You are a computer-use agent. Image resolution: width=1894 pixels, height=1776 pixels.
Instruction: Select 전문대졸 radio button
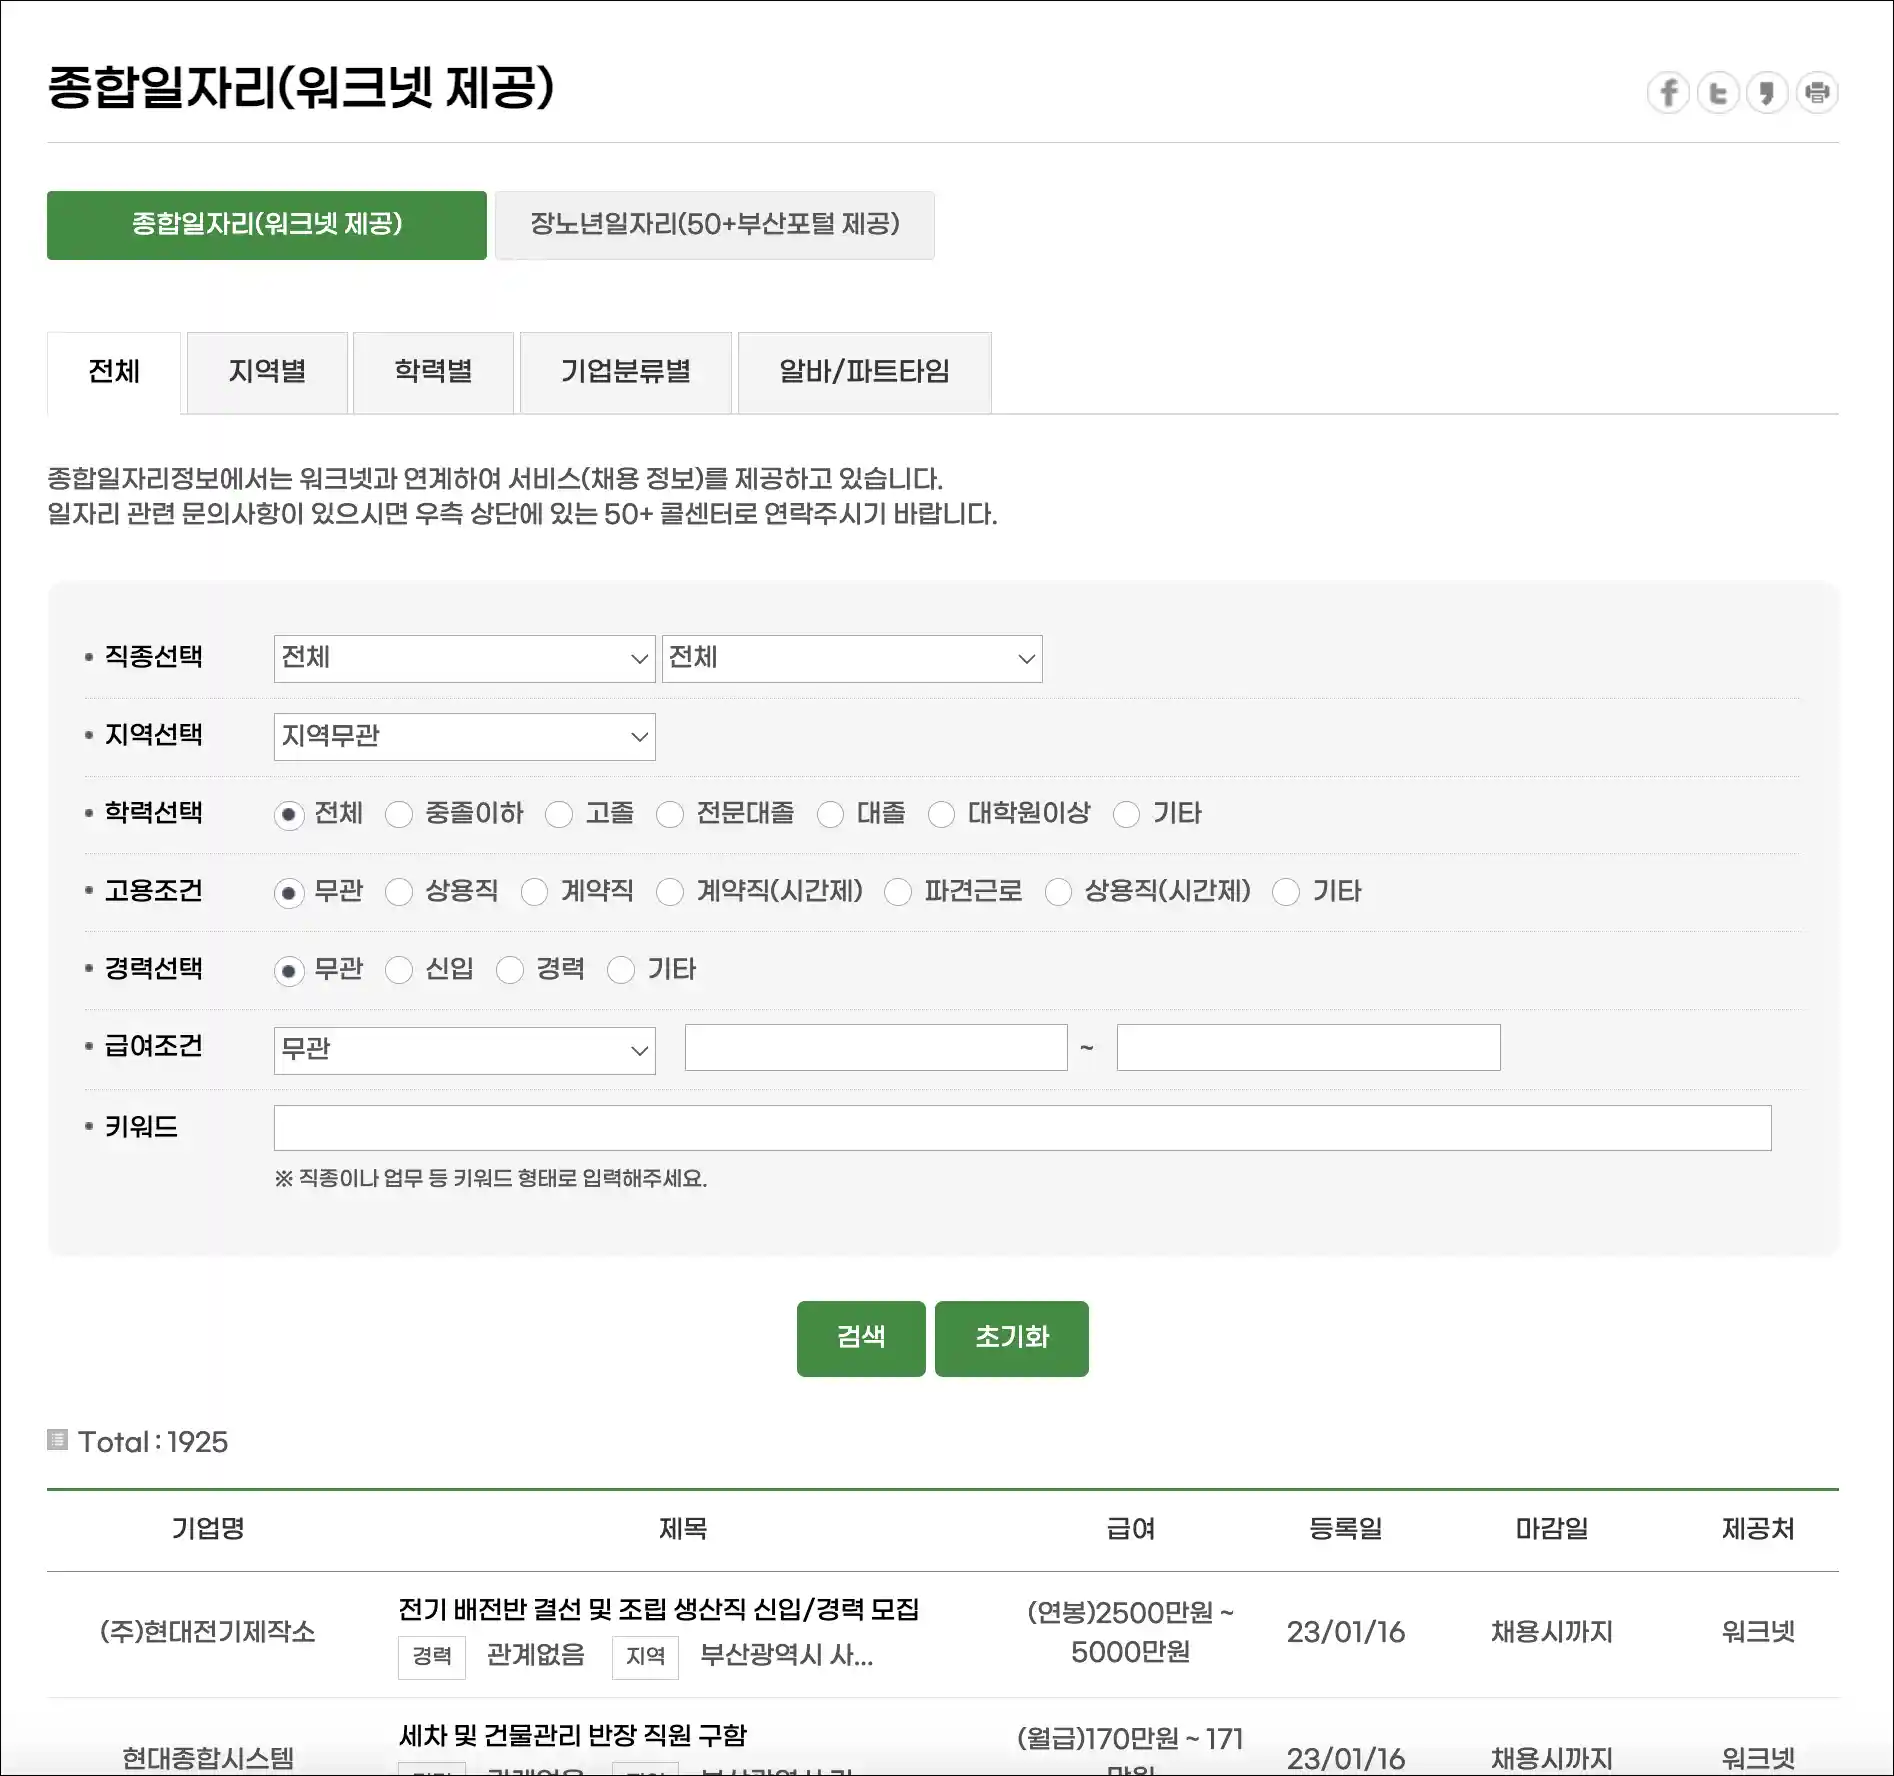point(670,815)
